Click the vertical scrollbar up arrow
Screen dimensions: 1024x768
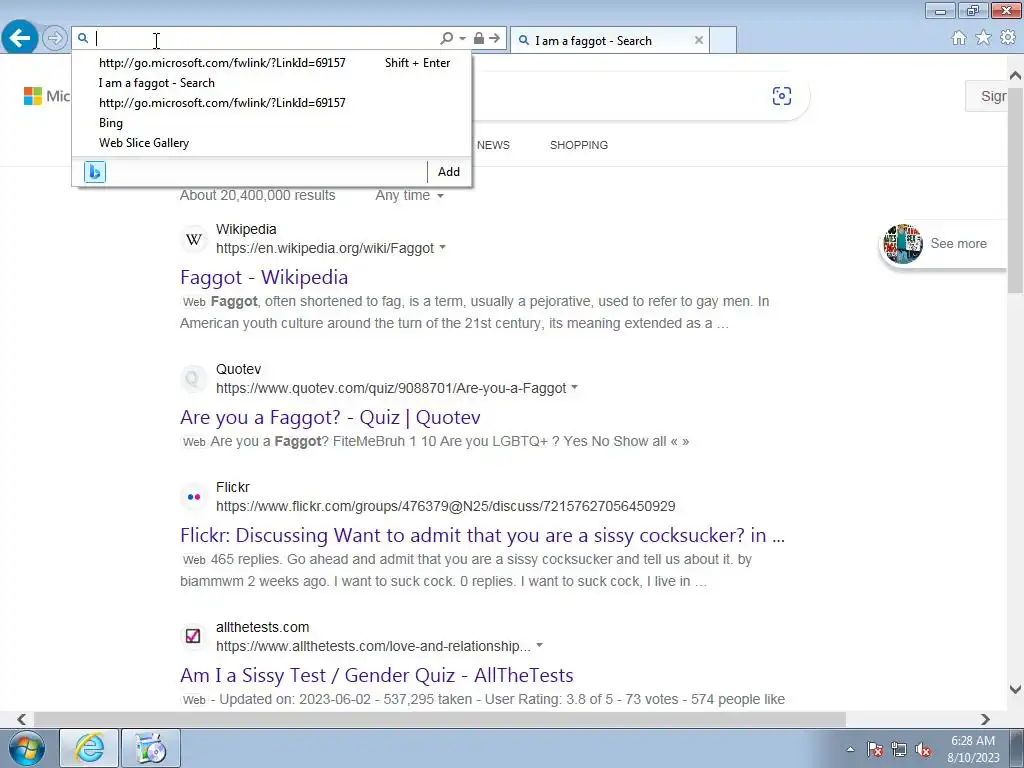coord(1016,76)
